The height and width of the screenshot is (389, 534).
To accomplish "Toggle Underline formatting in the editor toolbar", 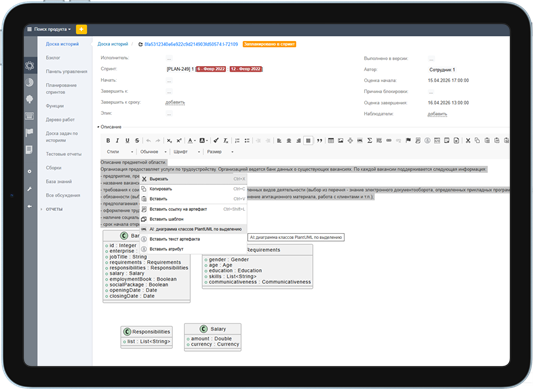I will [x=127, y=140].
